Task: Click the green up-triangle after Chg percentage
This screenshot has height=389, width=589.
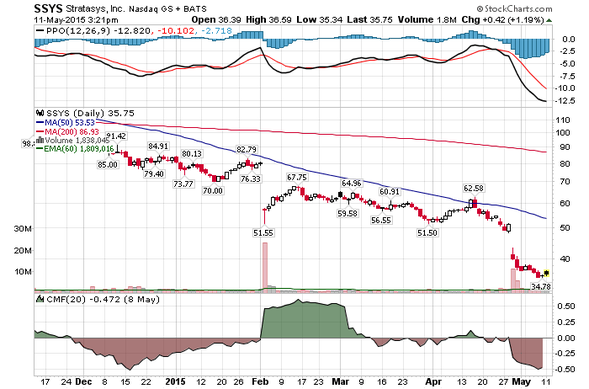Action: click(x=549, y=20)
